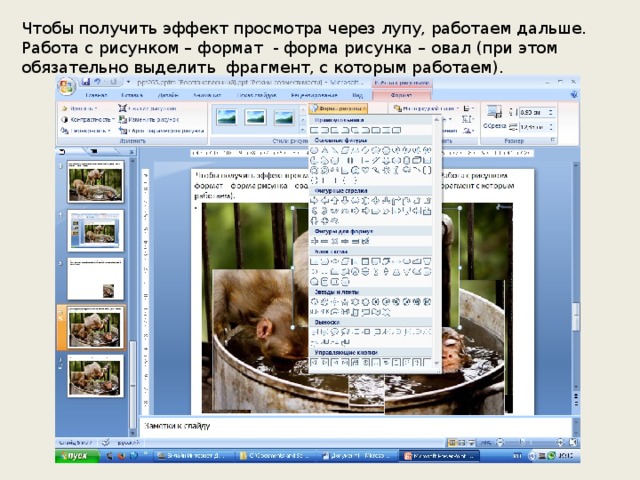Choose the heart shape in basic shapes
Image resolution: width=640 pixels, height=480 pixels.
pos(365,170)
